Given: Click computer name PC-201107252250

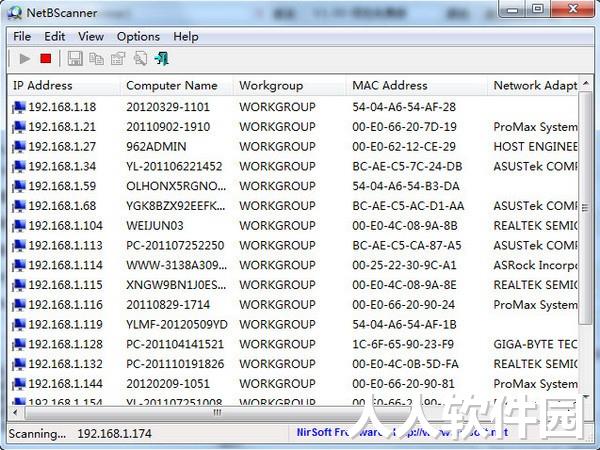Looking at the screenshot, I should [175, 245].
